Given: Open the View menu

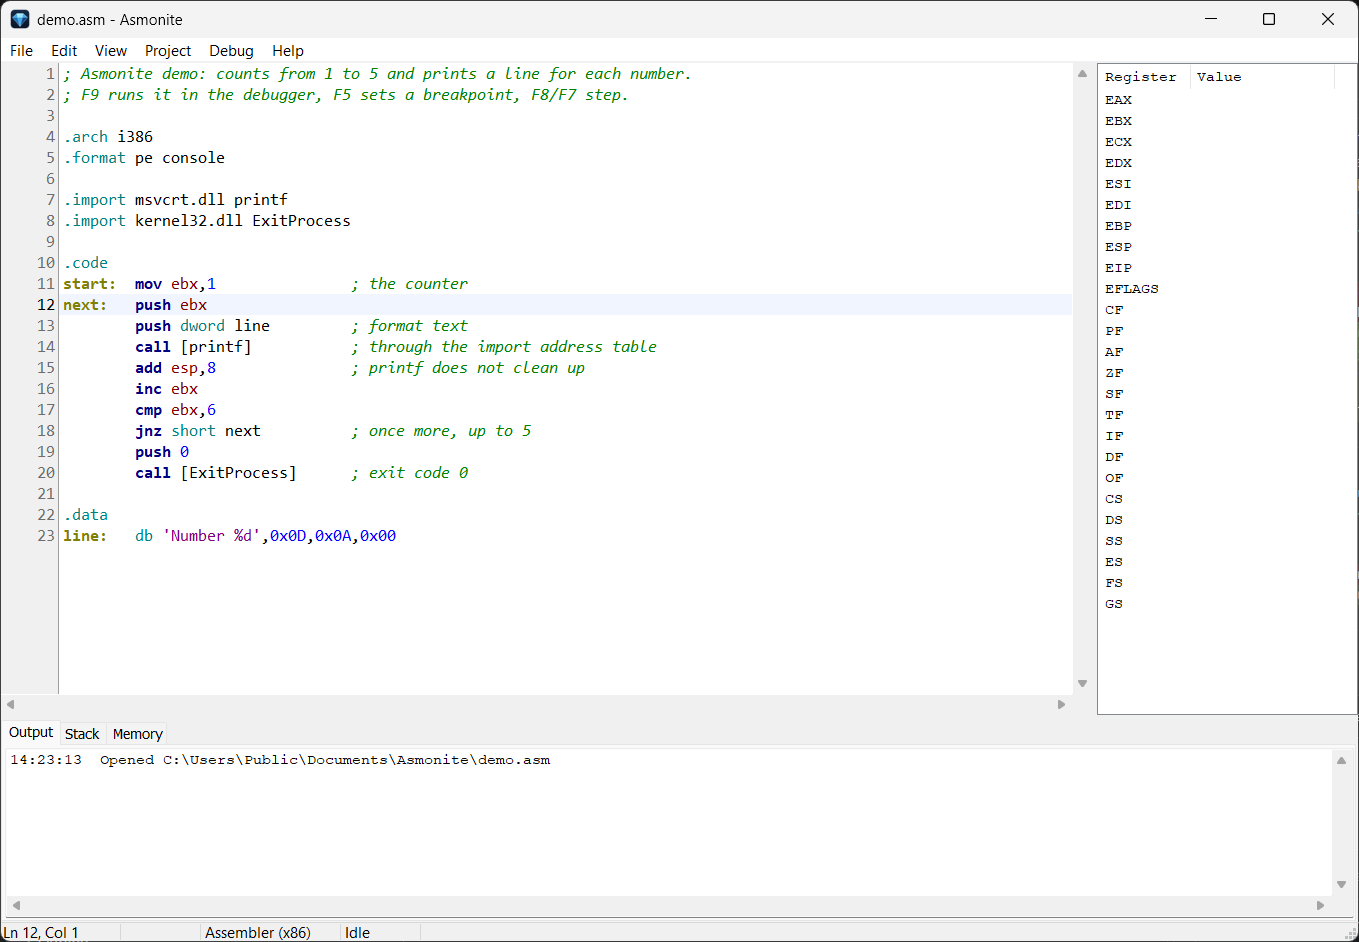Looking at the screenshot, I should pos(111,51).
